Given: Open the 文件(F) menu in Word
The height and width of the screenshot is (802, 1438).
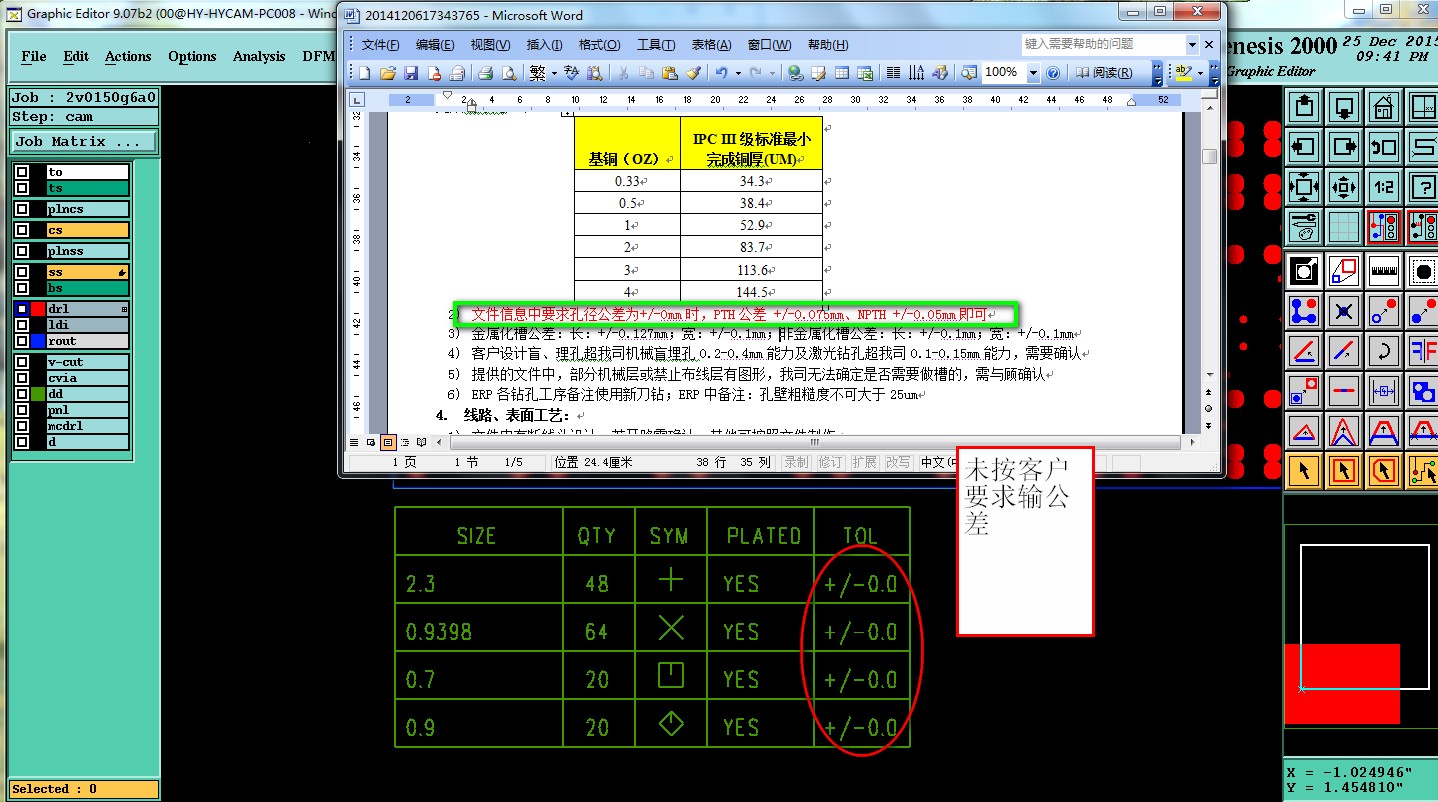Looking at the screenshot, I should (x=380, y=45).
